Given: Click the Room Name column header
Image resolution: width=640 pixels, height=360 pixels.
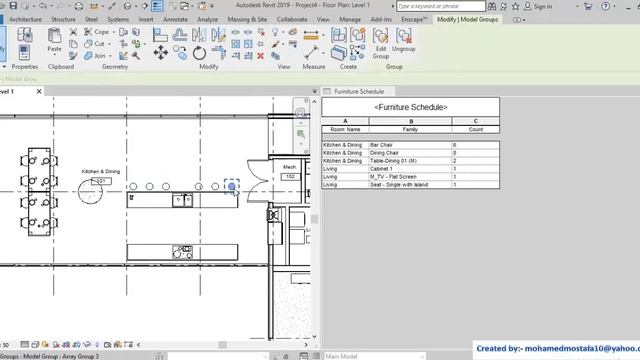Looking at the screenshot, I should point(345,129).
